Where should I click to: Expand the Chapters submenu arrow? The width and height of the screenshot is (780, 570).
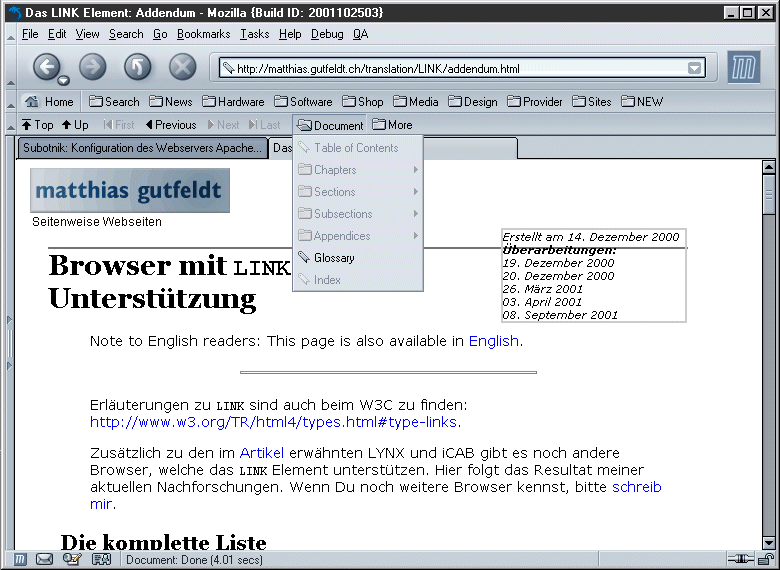(416, 170)
